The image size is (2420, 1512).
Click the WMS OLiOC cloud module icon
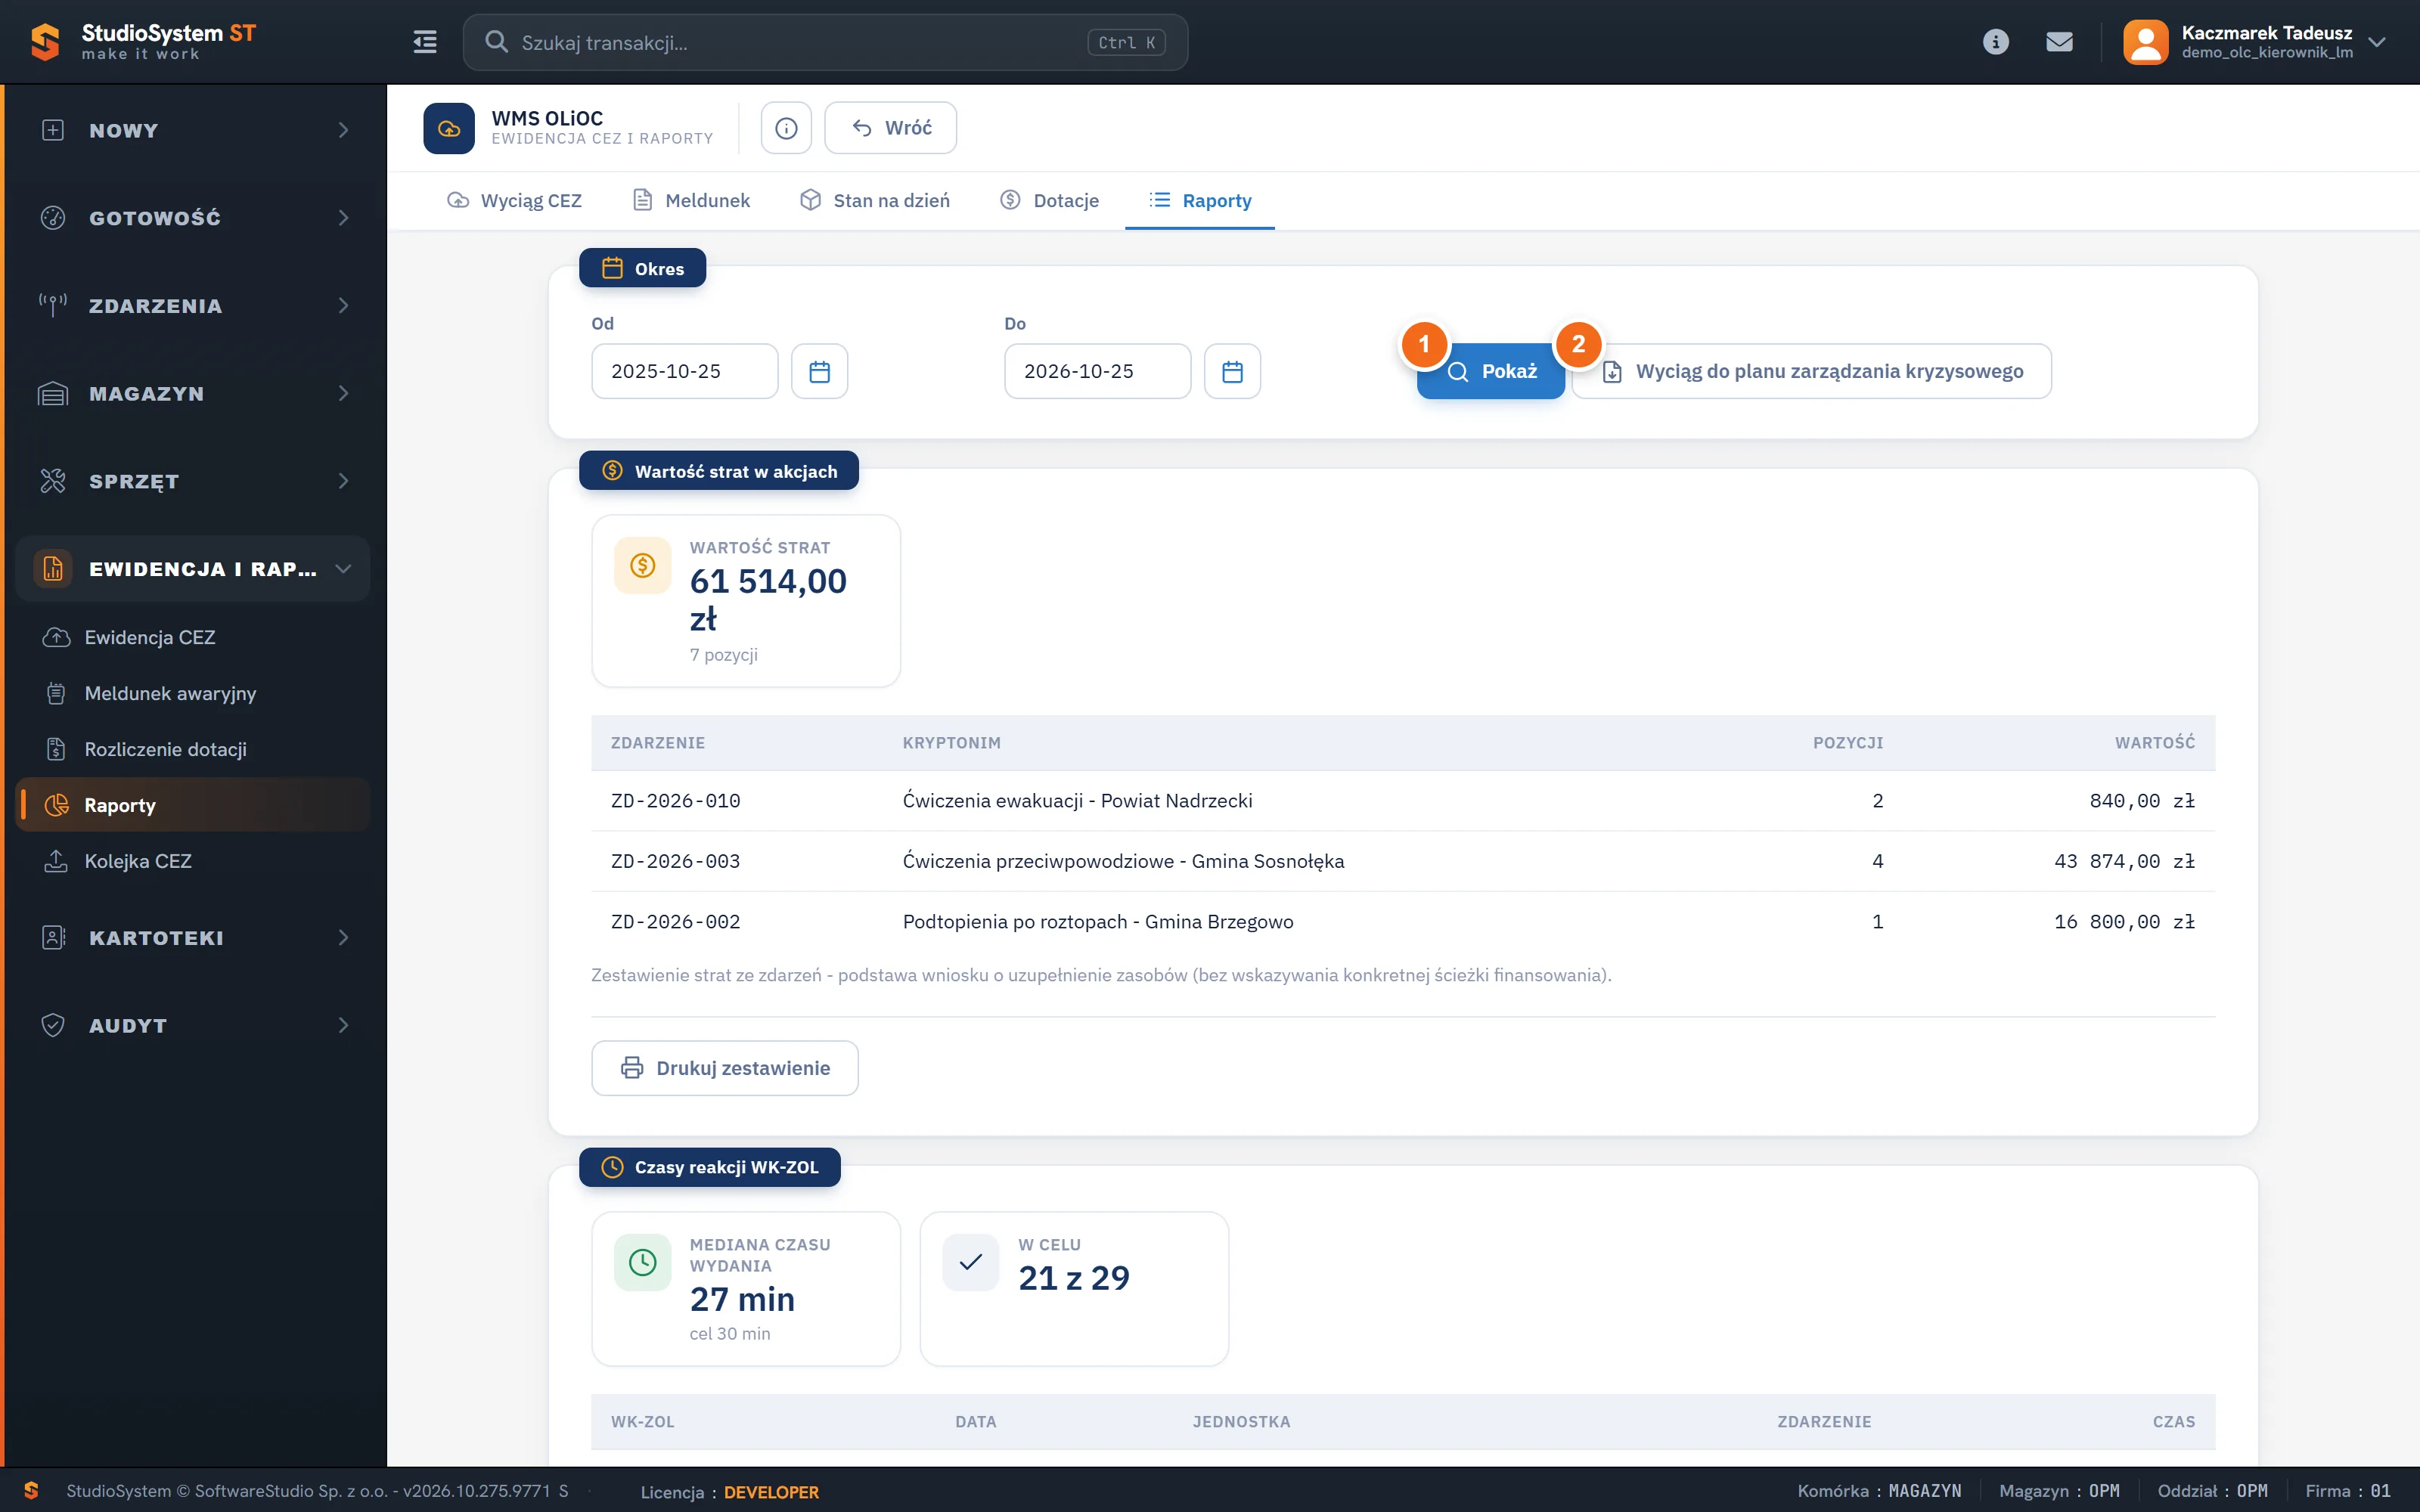449,128
